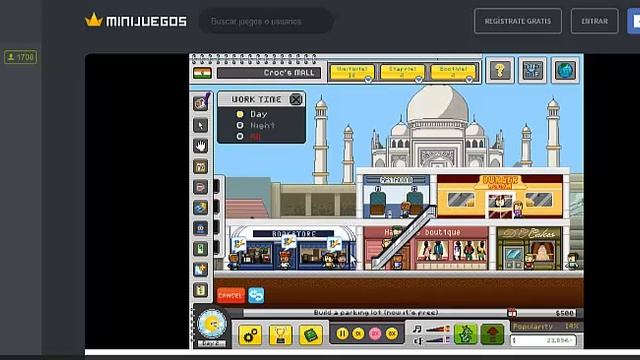640x360 pixels.
Task: Expand the first yellow stats dropdown
Action: point(352,73)
